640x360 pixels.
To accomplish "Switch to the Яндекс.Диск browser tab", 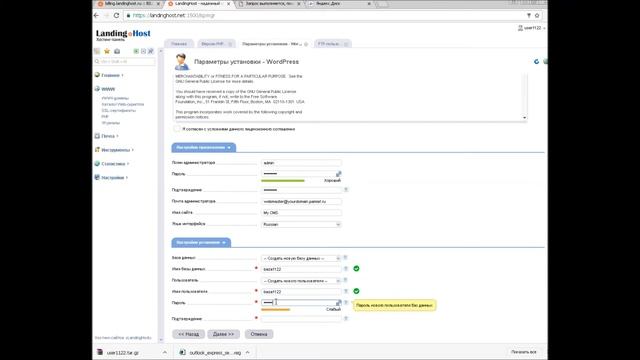I will point(340,4).
